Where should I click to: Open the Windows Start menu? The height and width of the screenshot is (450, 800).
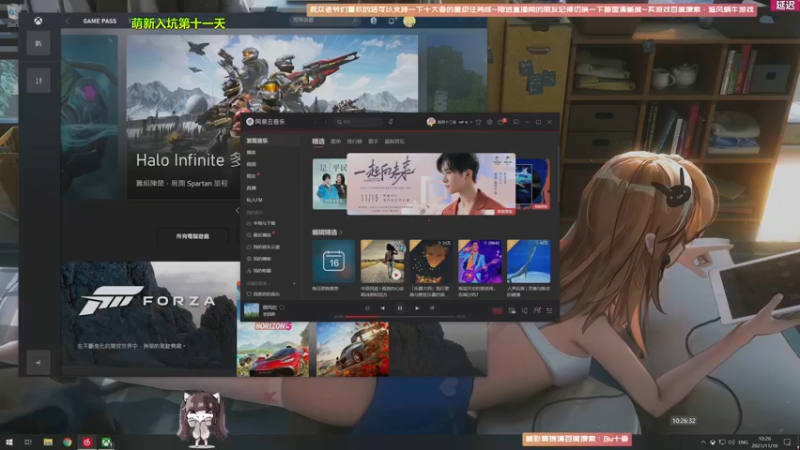click(x=9, y=442)
